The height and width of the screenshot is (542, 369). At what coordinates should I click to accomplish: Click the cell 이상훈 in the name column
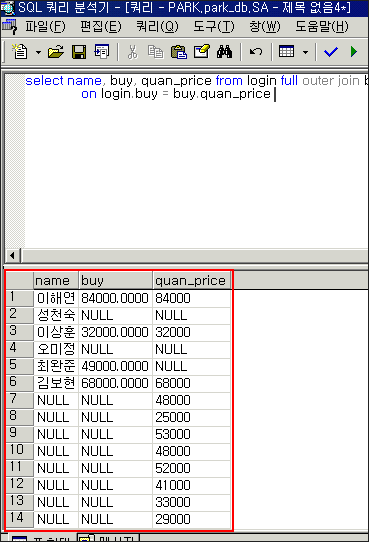56,332
